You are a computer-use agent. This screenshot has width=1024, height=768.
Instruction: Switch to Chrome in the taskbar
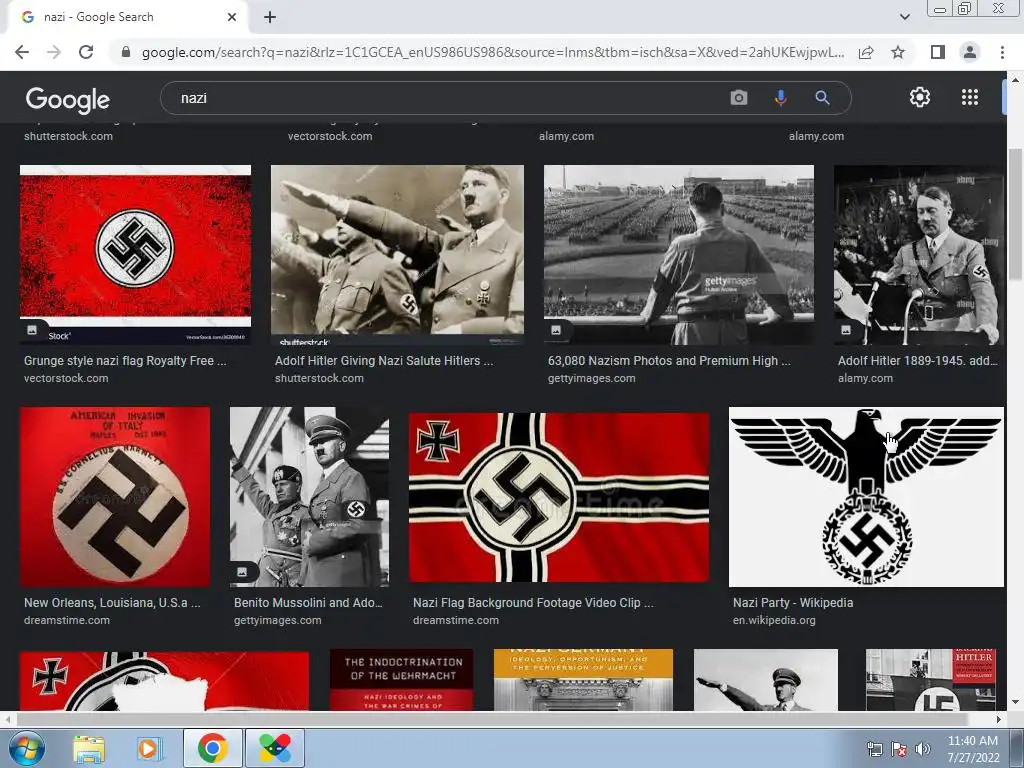(212, 748)
